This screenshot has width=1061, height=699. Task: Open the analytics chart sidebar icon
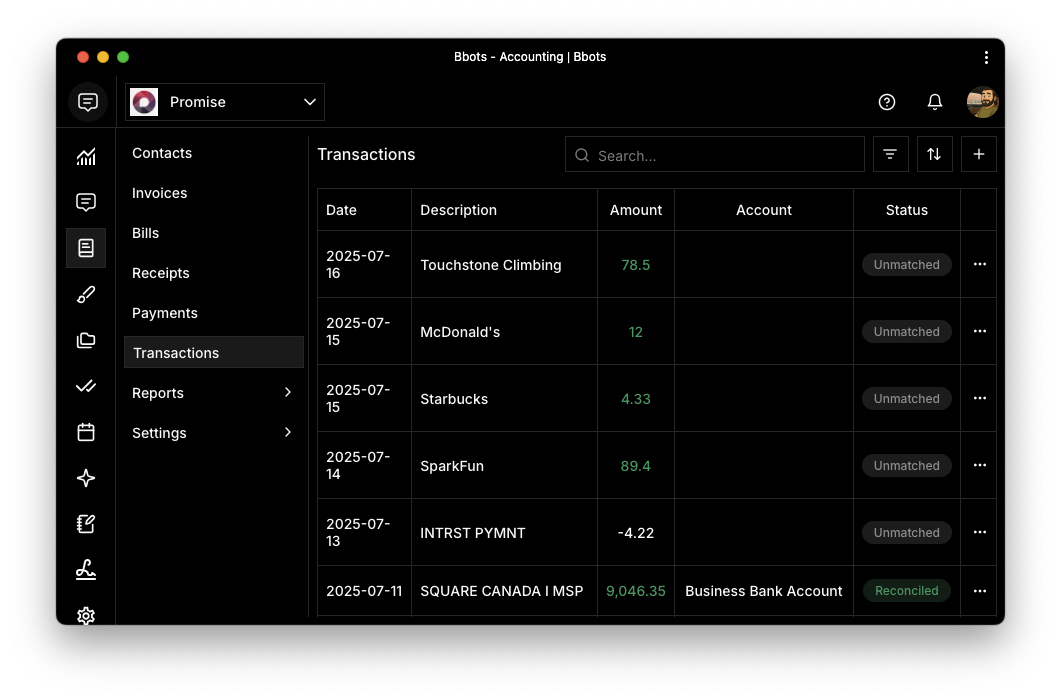(x=86, y=156)
